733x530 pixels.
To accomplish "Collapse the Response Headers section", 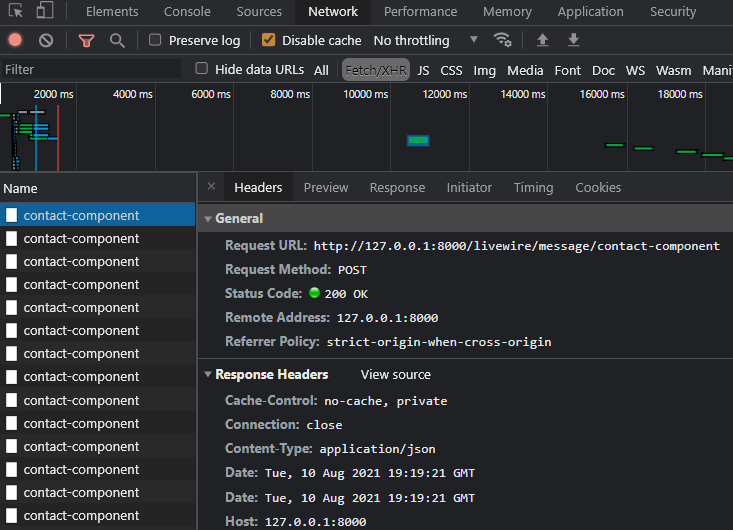I will 208,374.
